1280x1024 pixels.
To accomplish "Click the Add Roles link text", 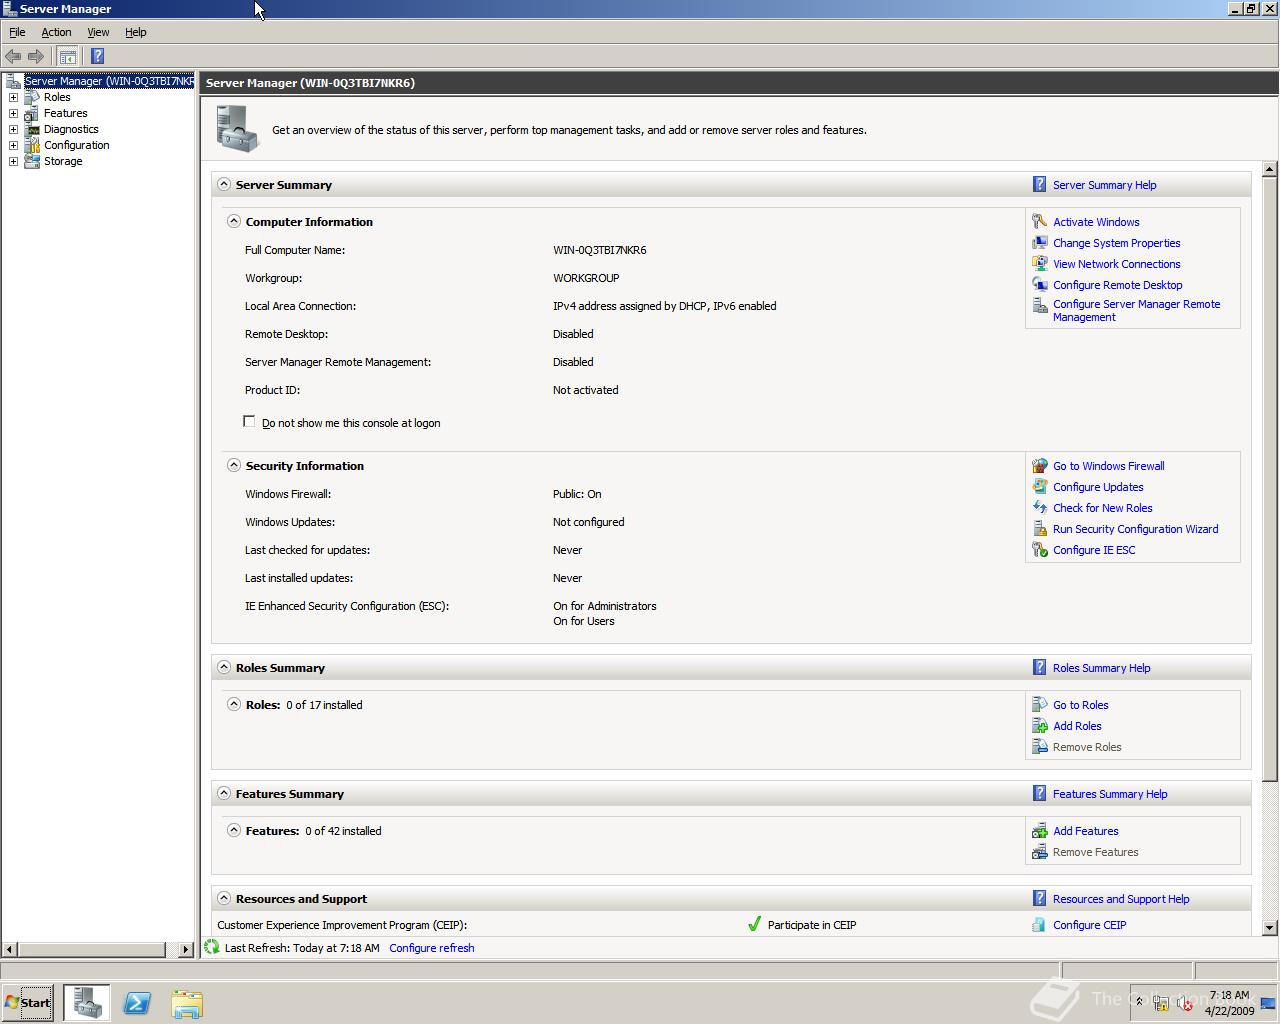I will click(1077, 726).
